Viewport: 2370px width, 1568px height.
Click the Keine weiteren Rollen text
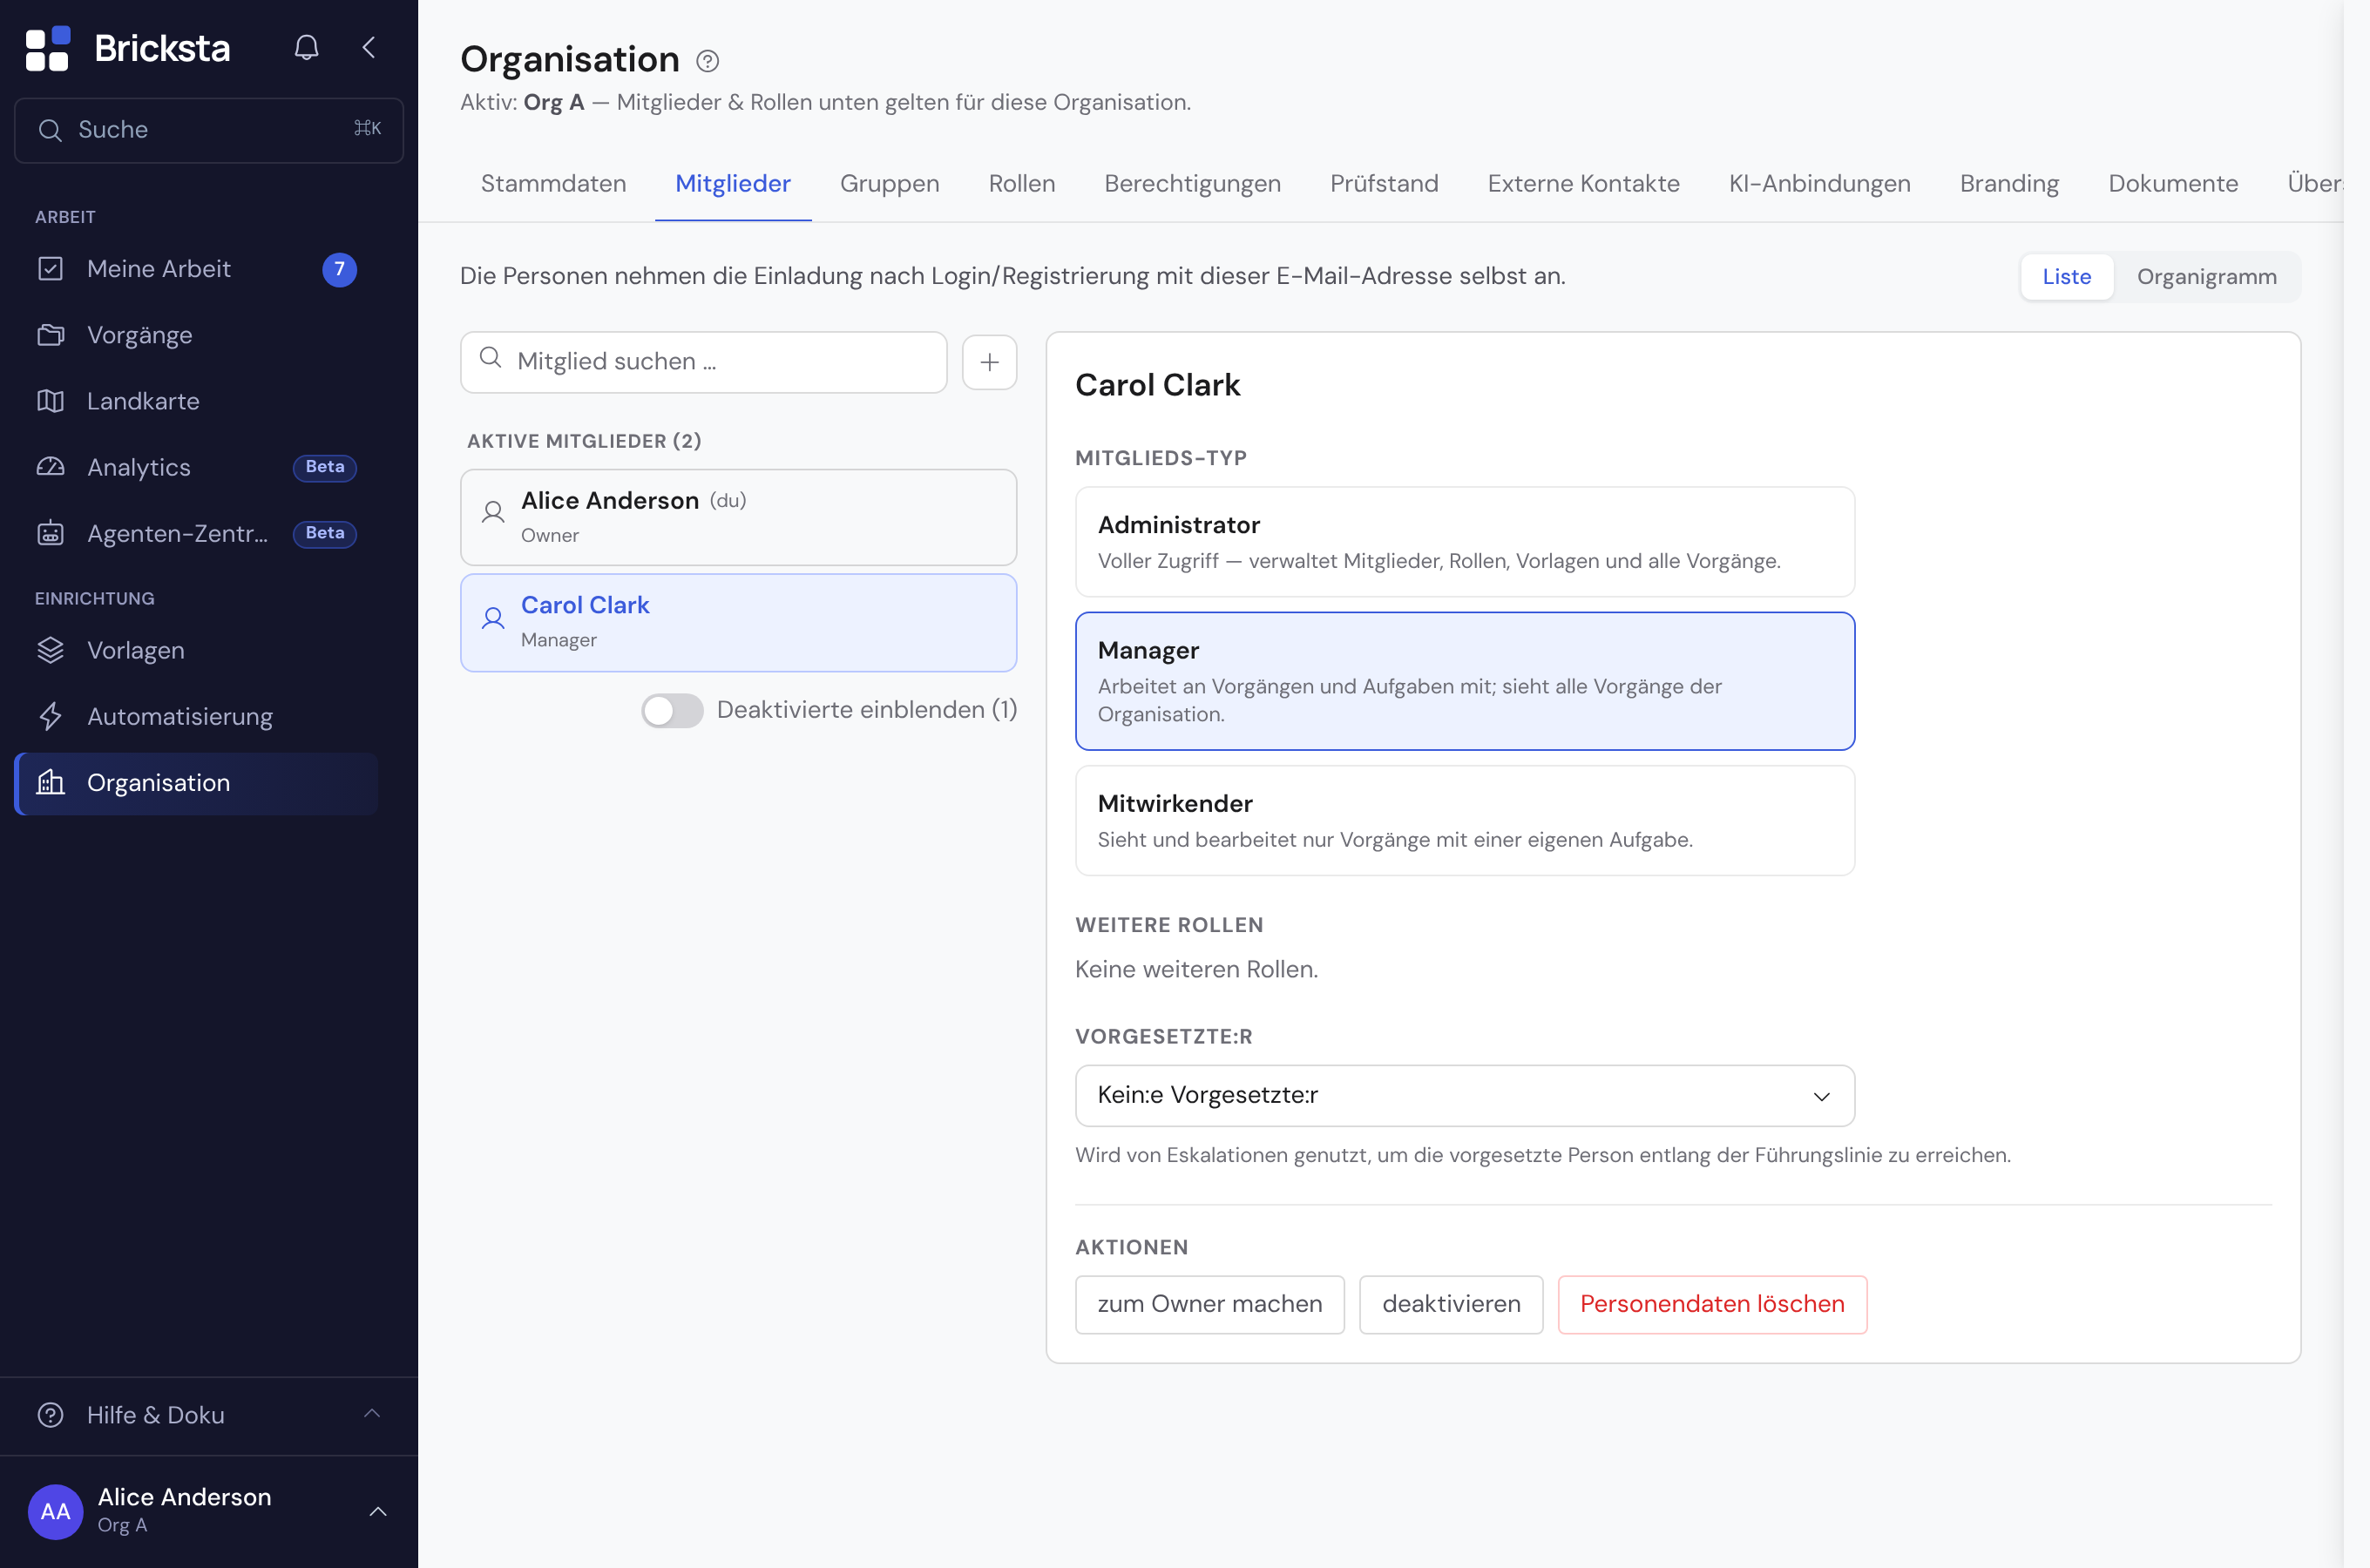click(1196, 969)
